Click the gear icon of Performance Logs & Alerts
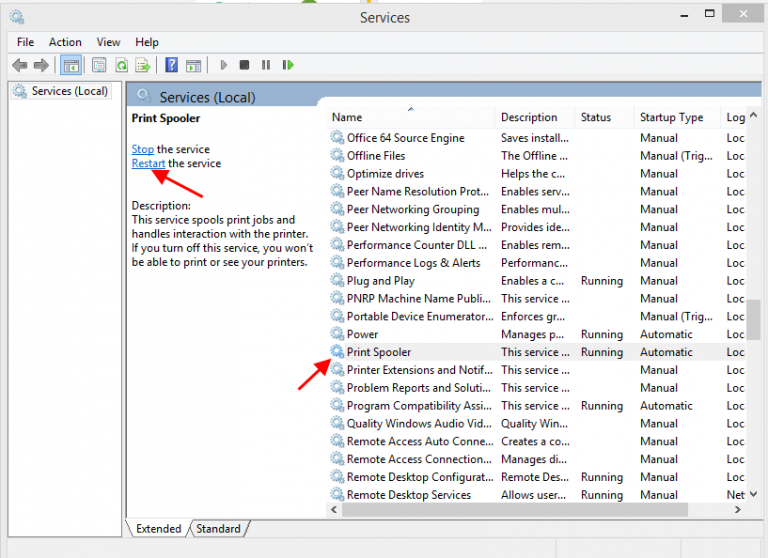The height and width of the screenshot is (558, 768). click(337, 263)
